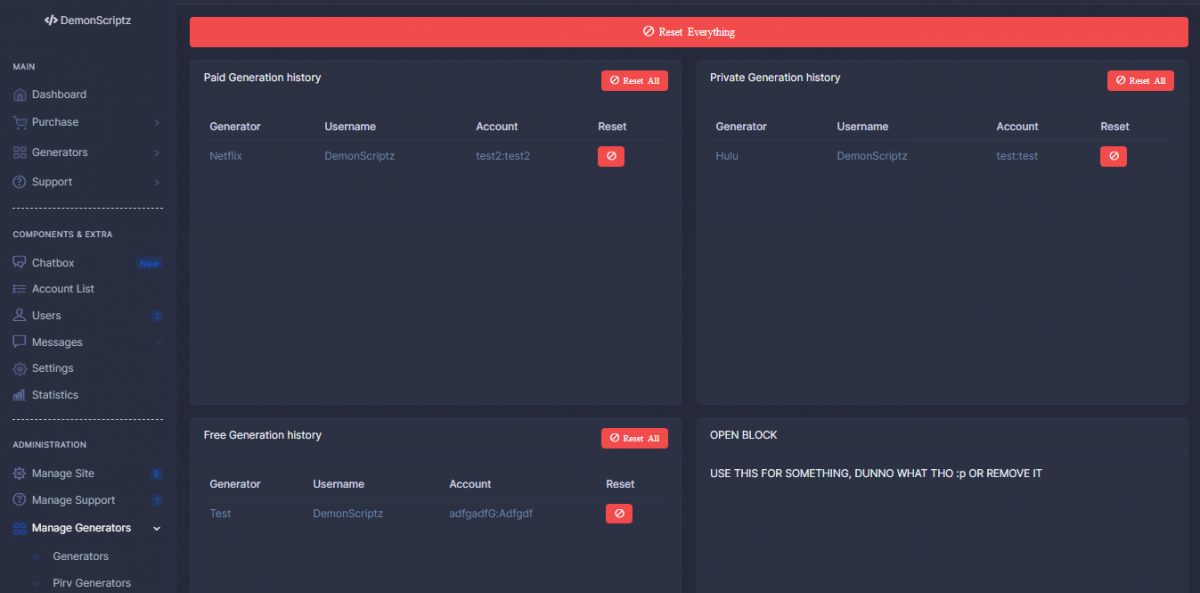Open the Messages menu item
The height and width of the screenshot is (593, 1200).
57,342
